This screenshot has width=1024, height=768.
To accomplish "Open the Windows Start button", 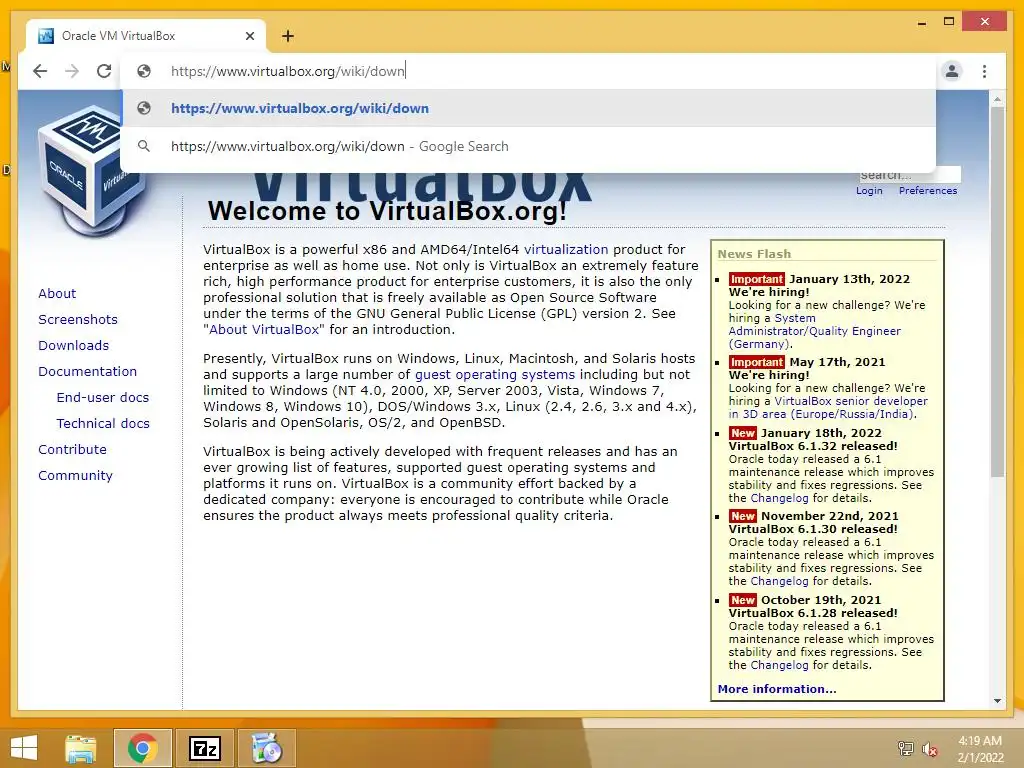I will coord(24,748).
